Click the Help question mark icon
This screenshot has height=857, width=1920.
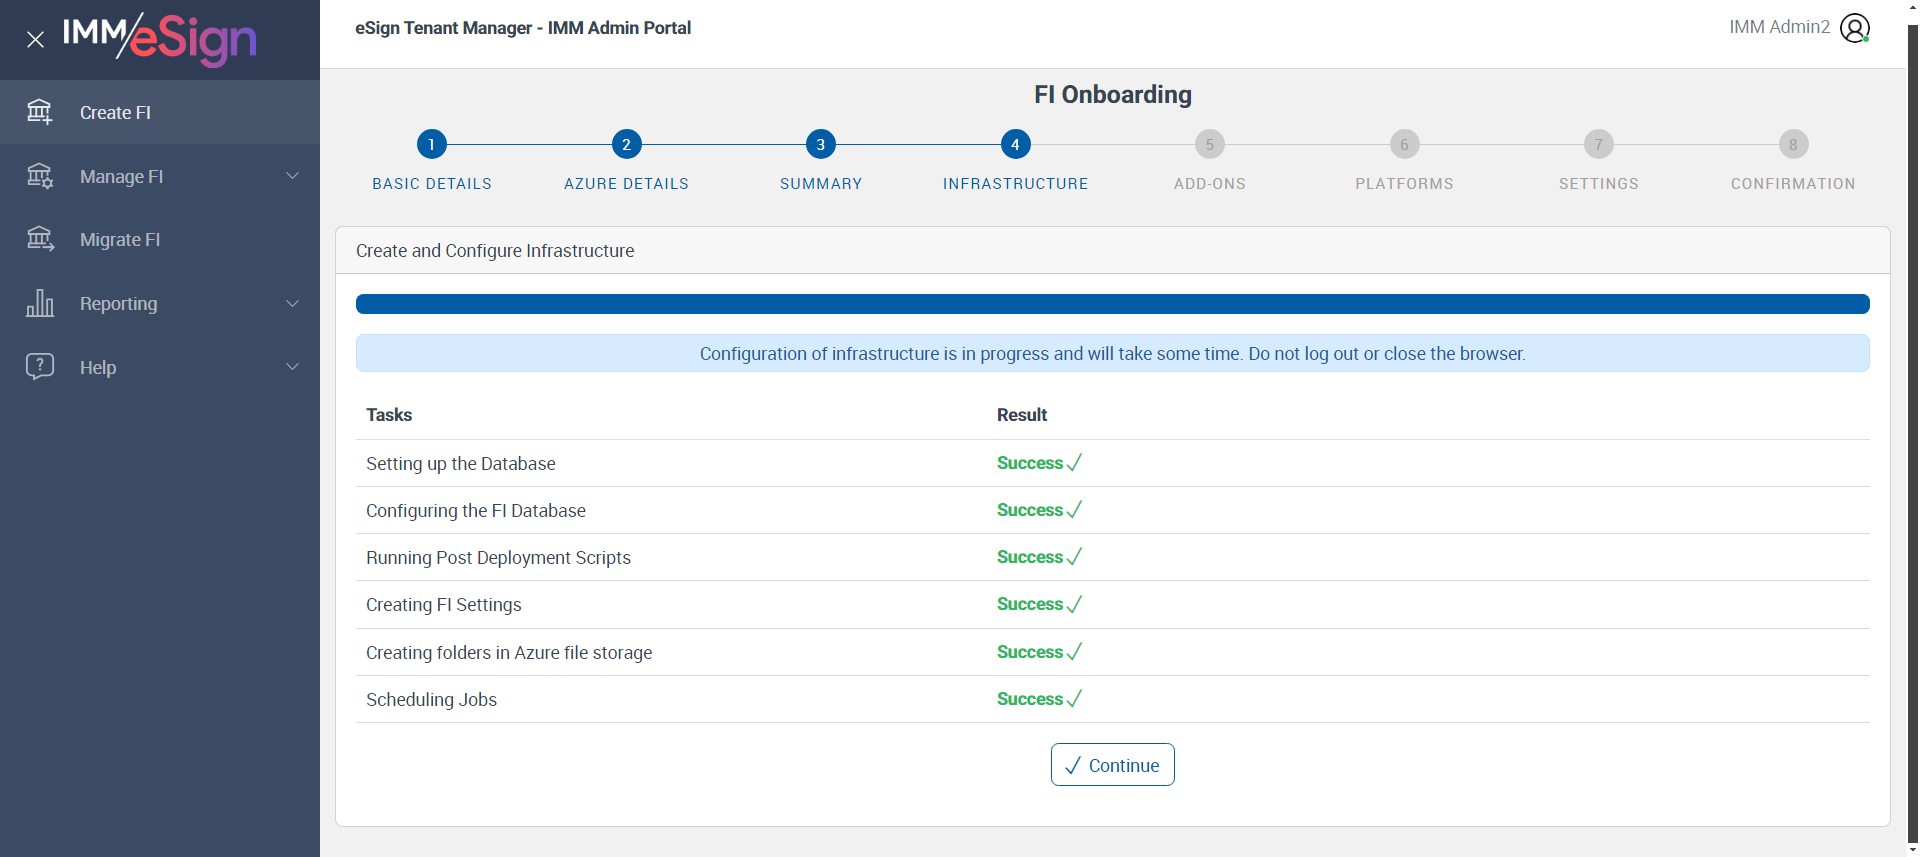40,366
